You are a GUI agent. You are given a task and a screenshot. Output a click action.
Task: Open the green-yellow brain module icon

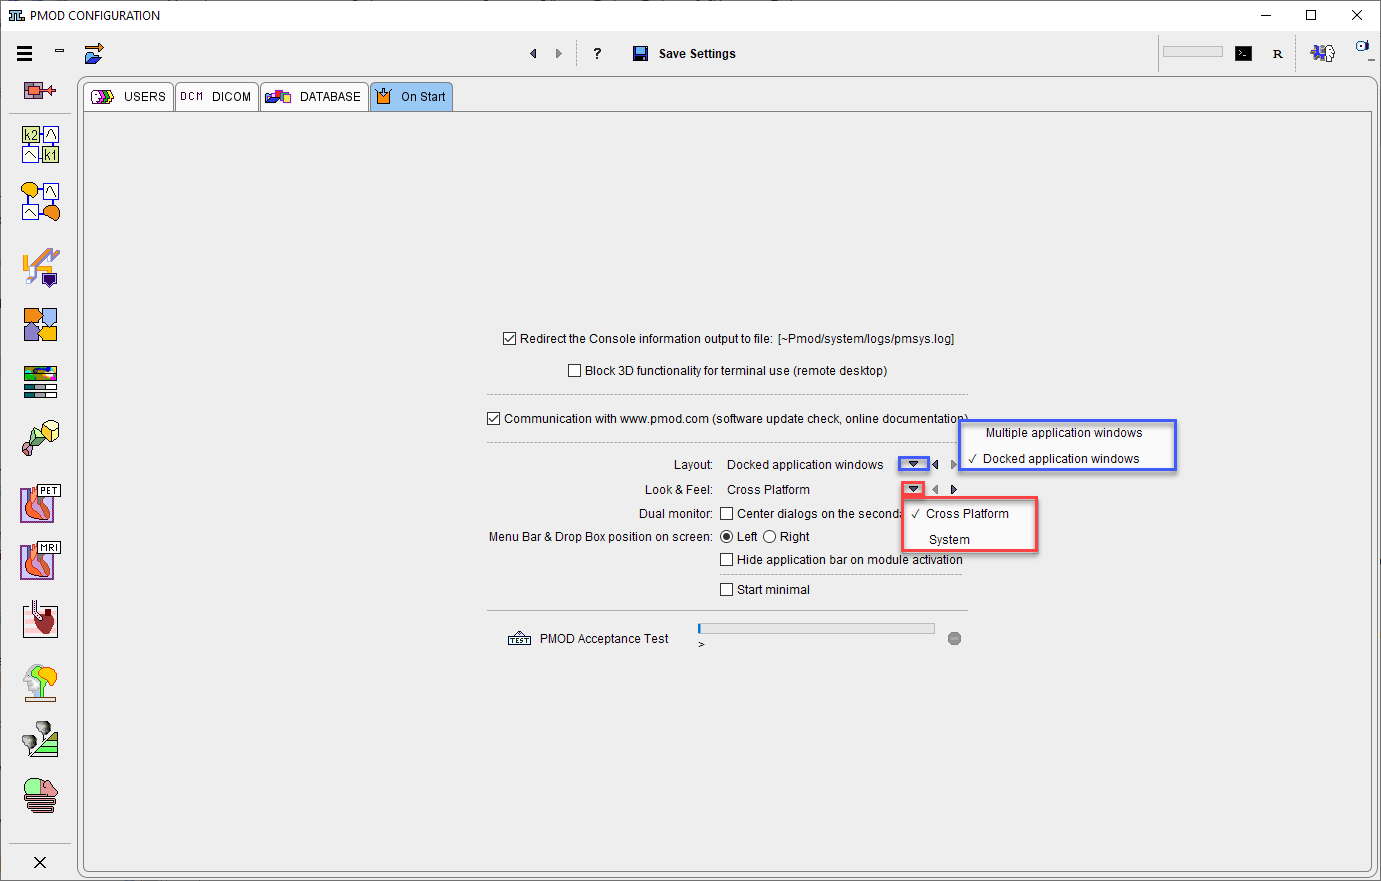coord(40,683)
